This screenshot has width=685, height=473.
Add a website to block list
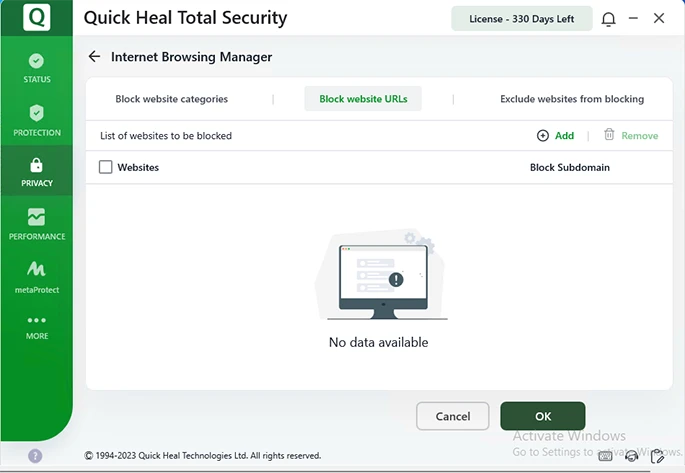pos(556,135)
